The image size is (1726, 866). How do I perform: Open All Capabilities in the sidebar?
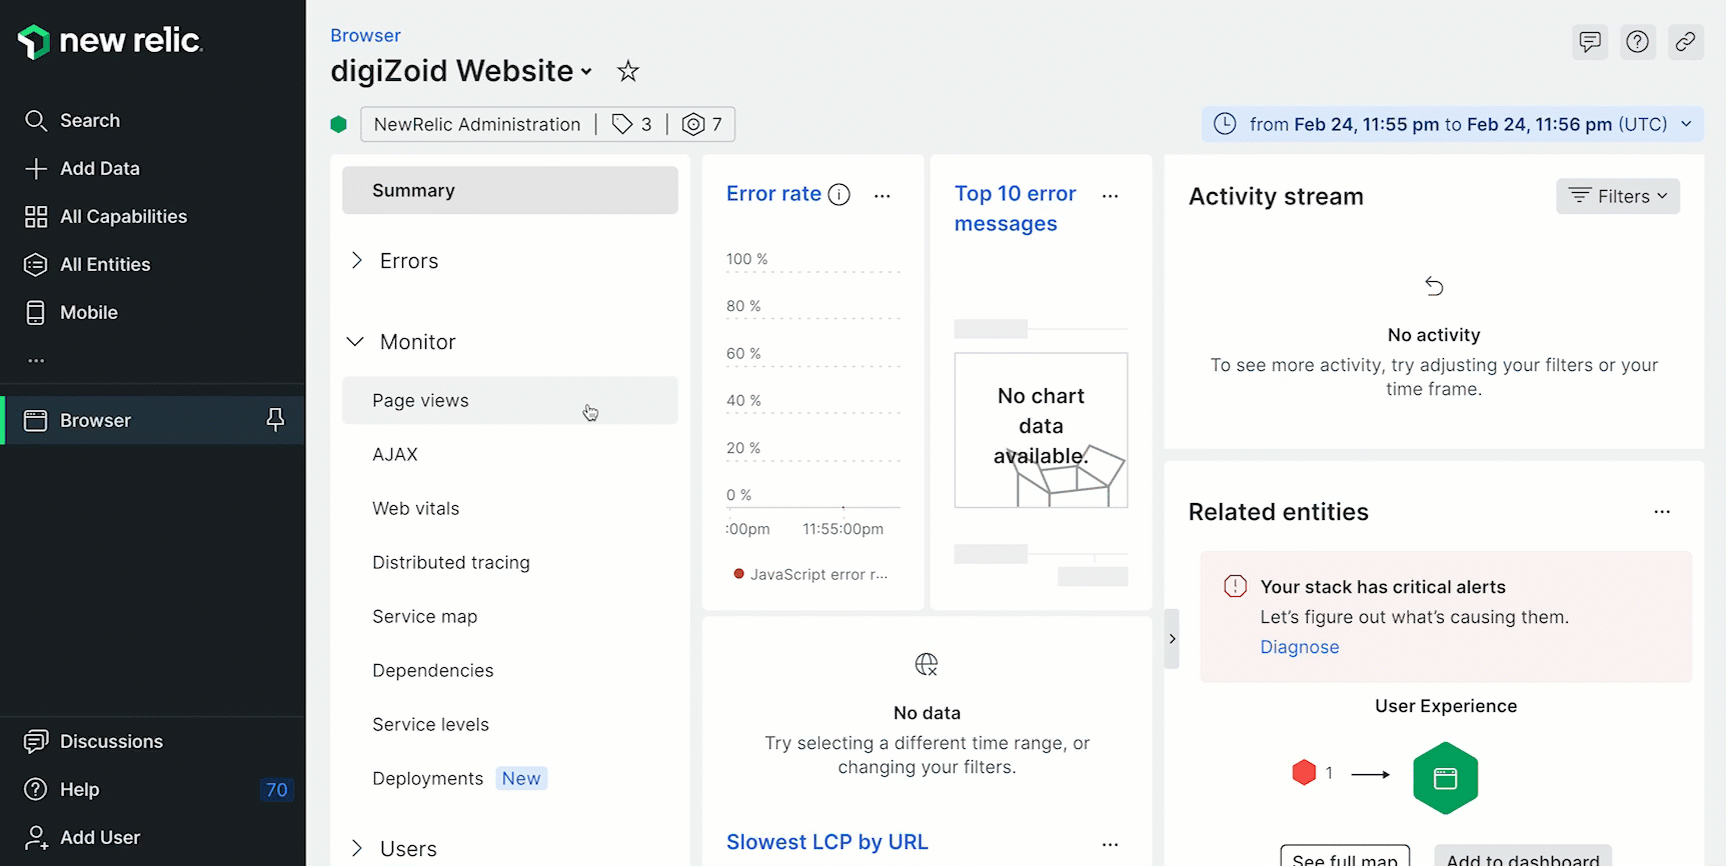pyautogui.click(x=123, y=217)
